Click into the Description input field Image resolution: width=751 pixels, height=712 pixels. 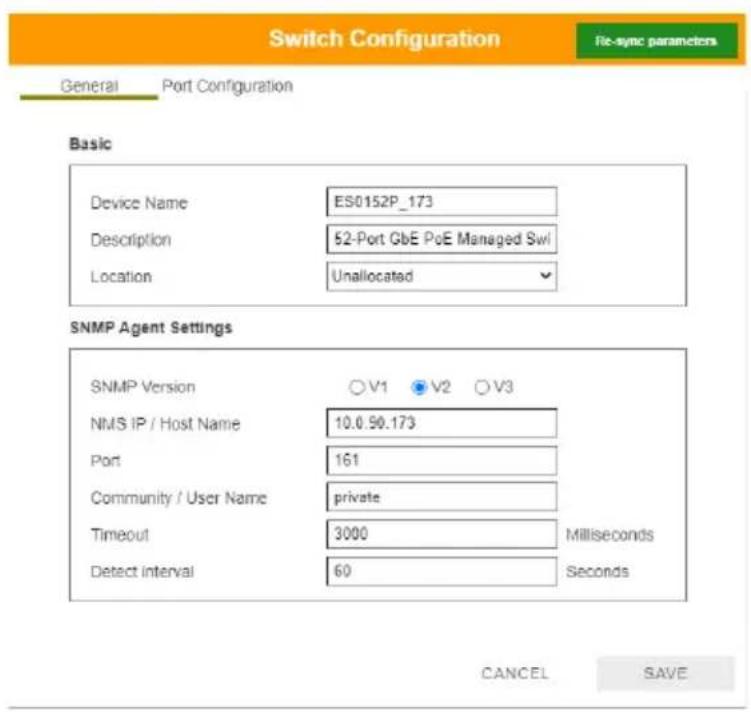[x=442, y=239]
